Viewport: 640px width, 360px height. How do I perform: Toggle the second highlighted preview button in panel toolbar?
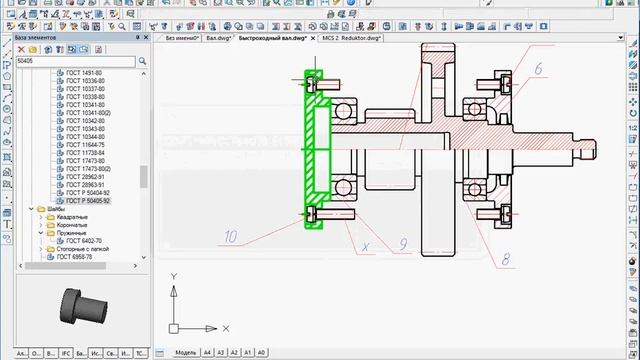(x=84, y=50)
